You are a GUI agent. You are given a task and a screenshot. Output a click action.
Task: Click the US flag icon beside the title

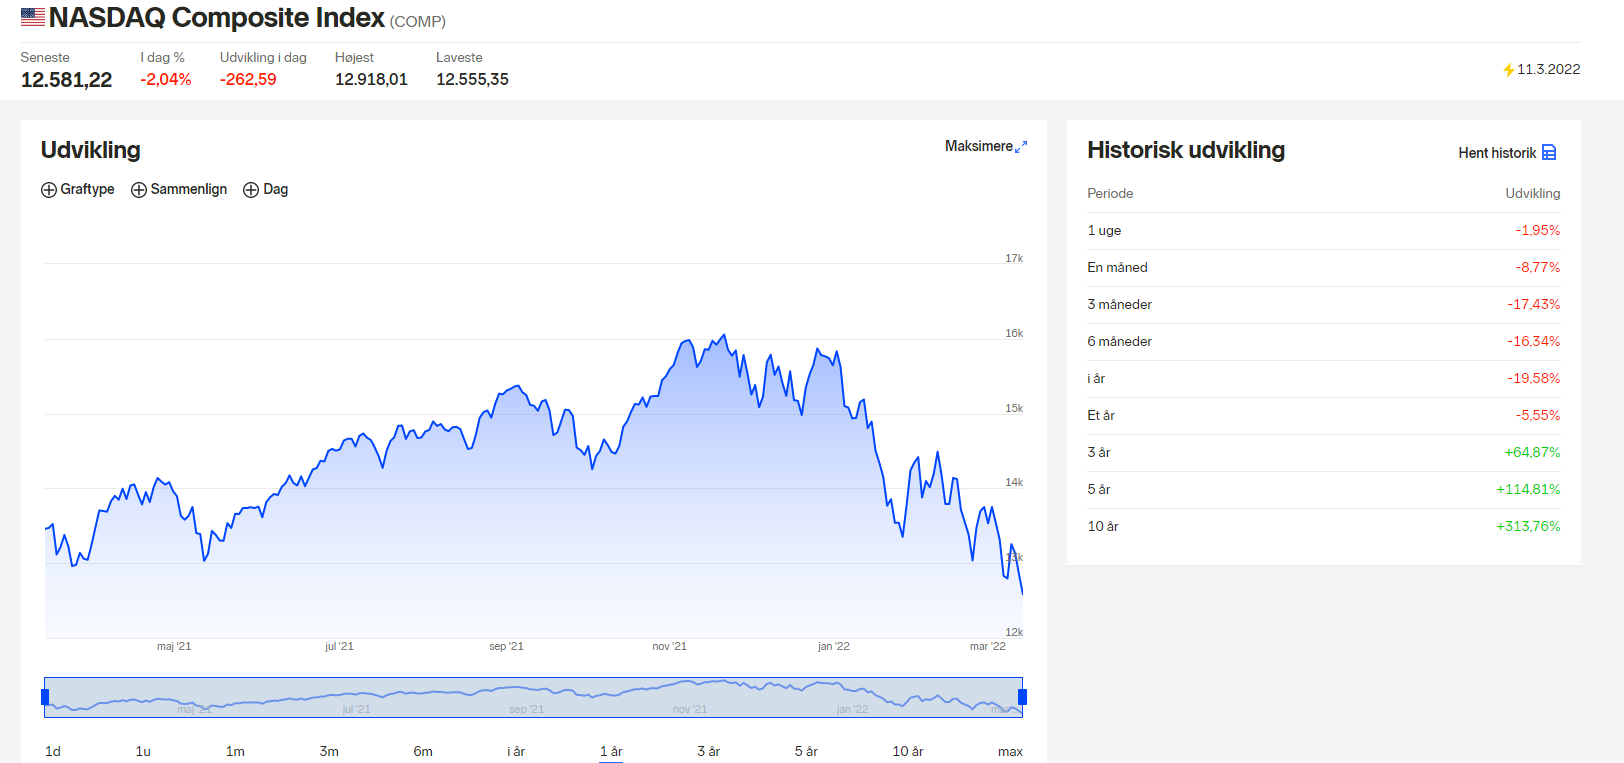tap(33, 17)
